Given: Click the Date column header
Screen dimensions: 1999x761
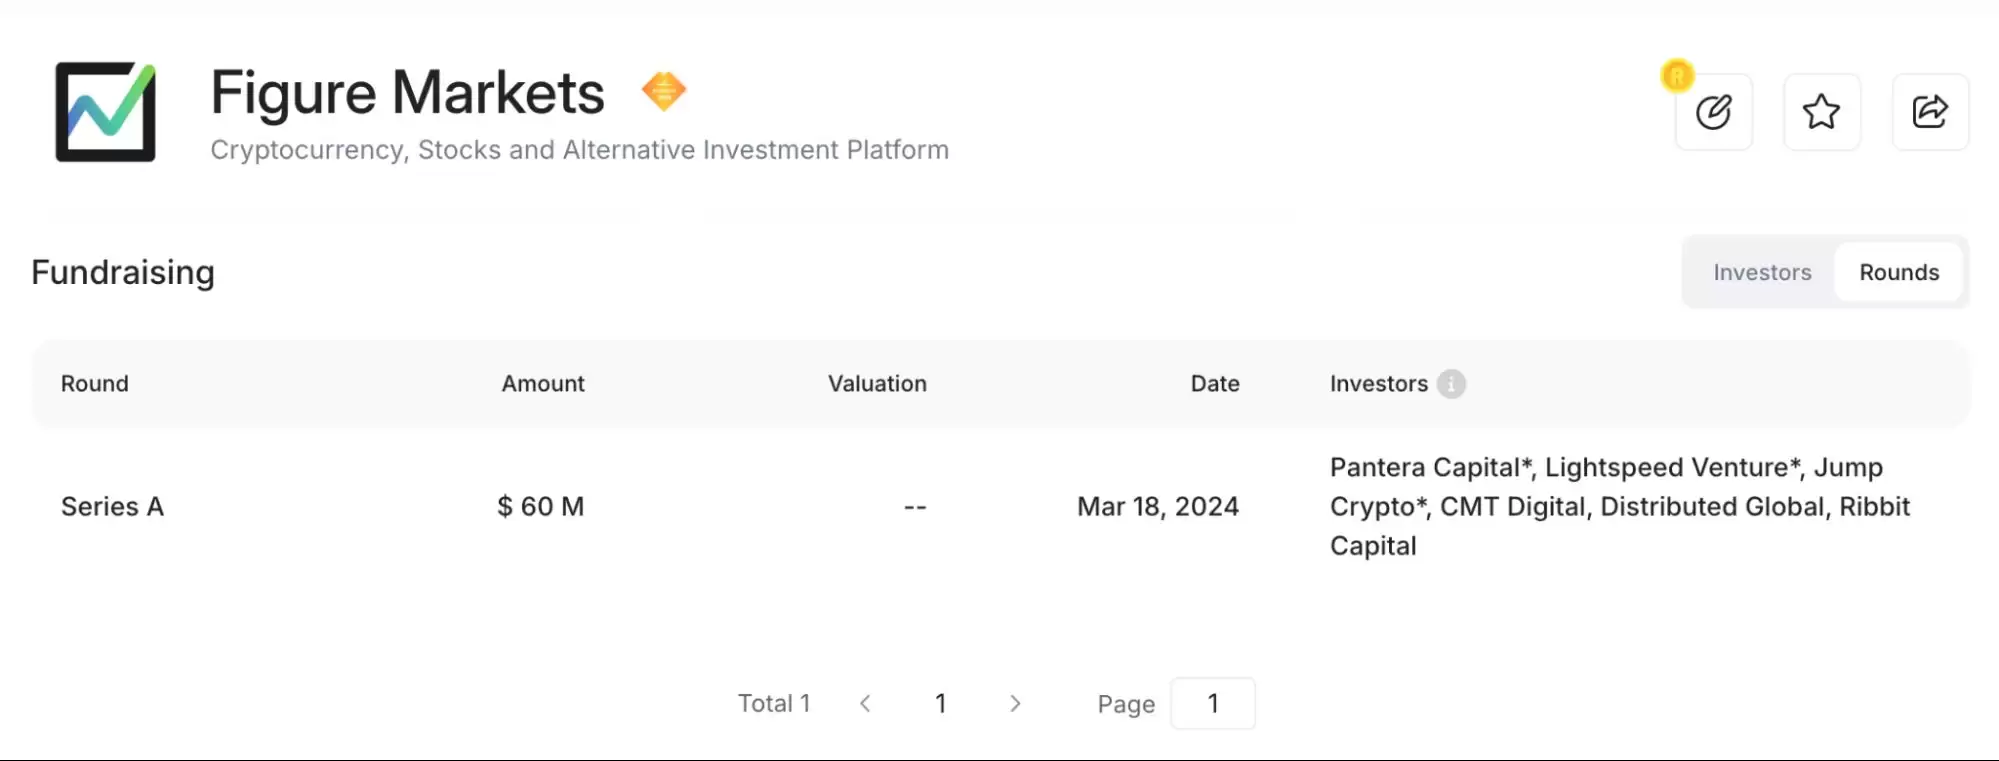Looking at the screenshot, I should pos(1214,384).
